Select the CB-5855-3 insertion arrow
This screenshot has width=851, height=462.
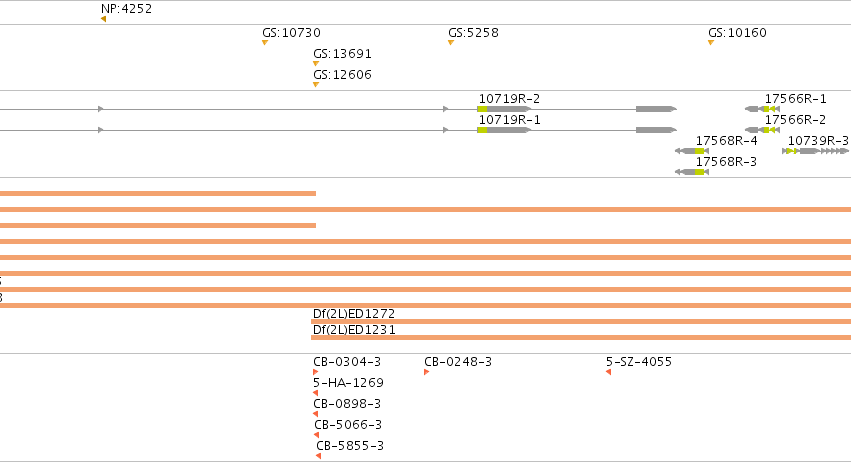pyautogui.click(x=319, y=456)
